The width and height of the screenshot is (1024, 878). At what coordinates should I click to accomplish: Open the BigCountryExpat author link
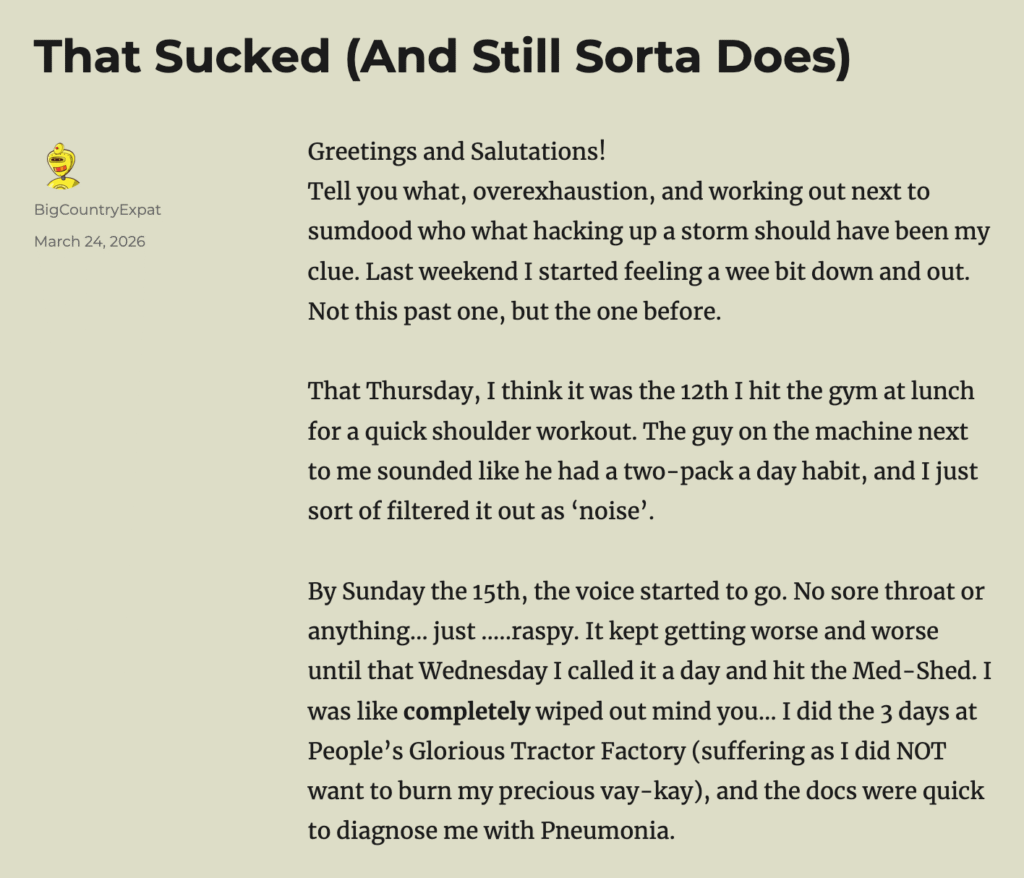97,210
